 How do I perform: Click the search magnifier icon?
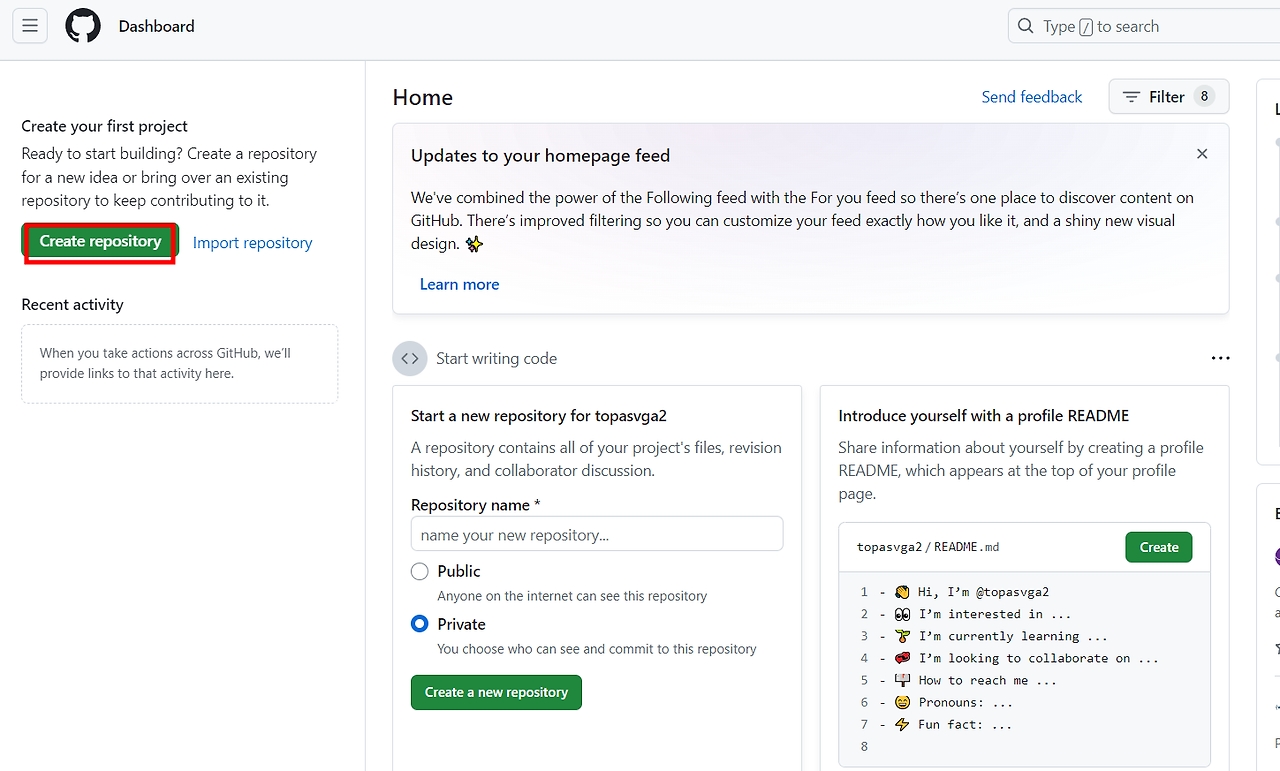1025,26
